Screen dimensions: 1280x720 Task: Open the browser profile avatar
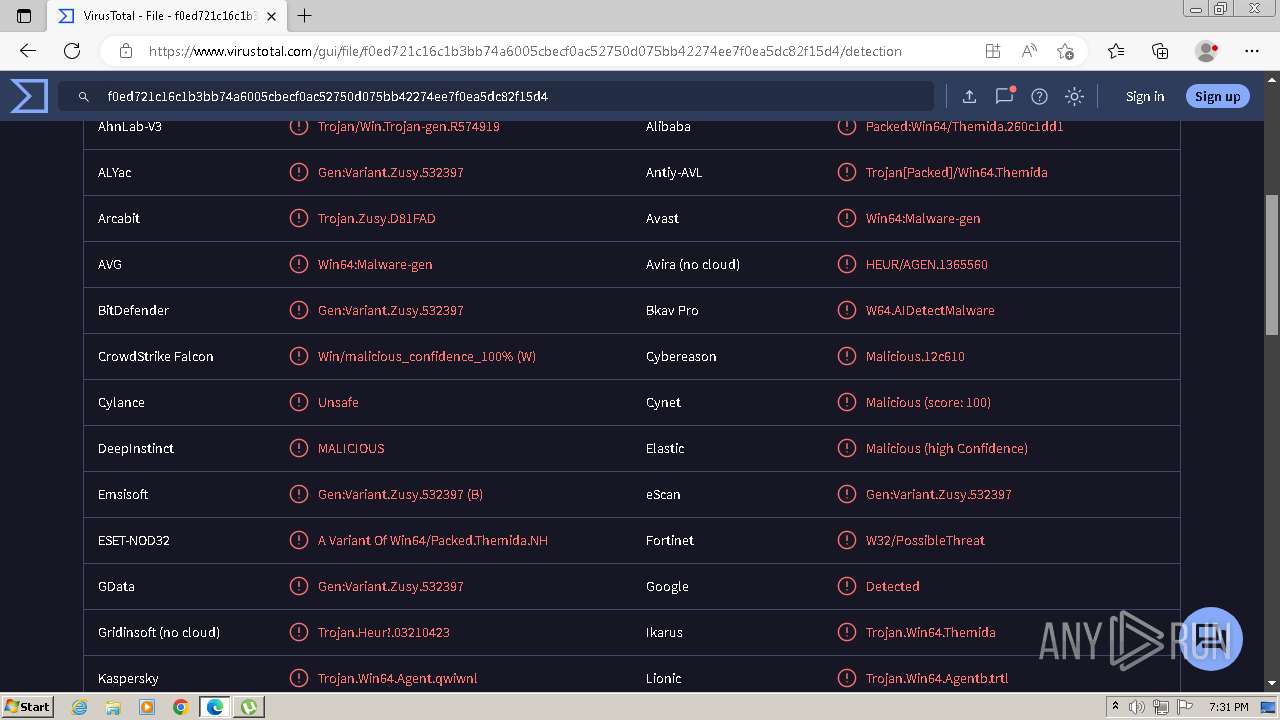click(x=1206, y=51)
